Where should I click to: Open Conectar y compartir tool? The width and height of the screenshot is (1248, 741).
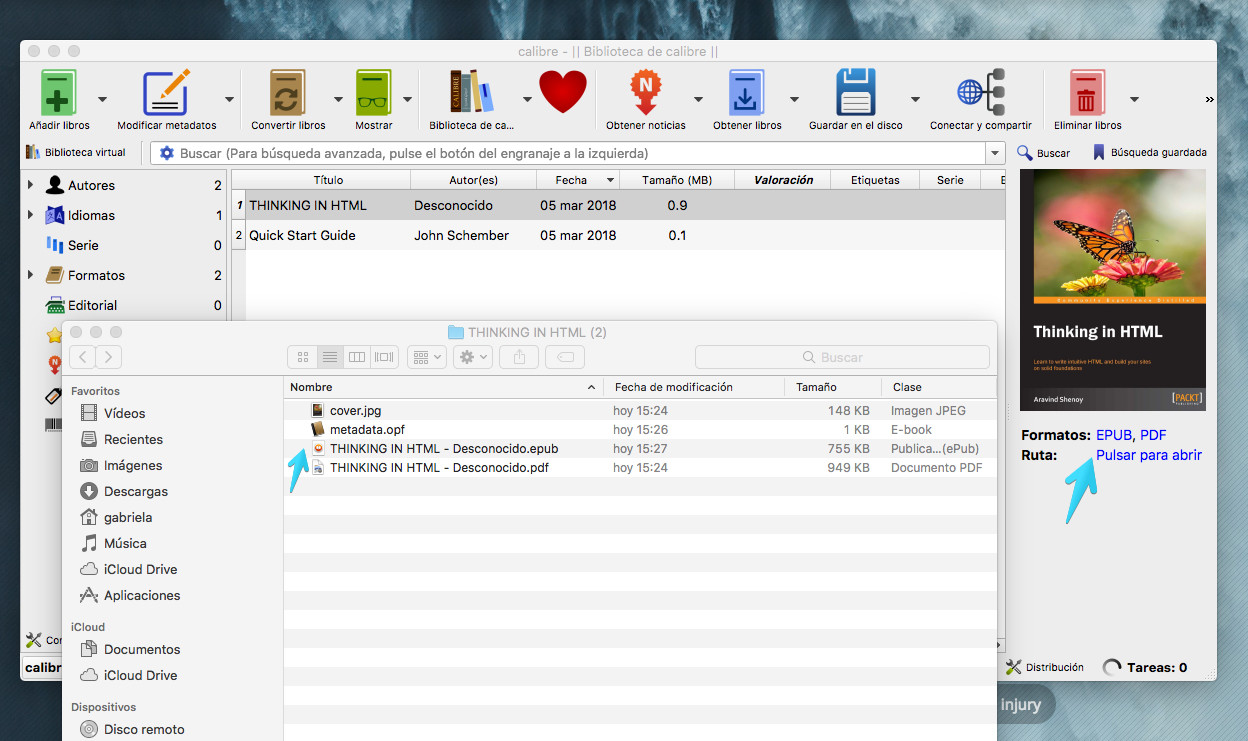coord(980,94)
